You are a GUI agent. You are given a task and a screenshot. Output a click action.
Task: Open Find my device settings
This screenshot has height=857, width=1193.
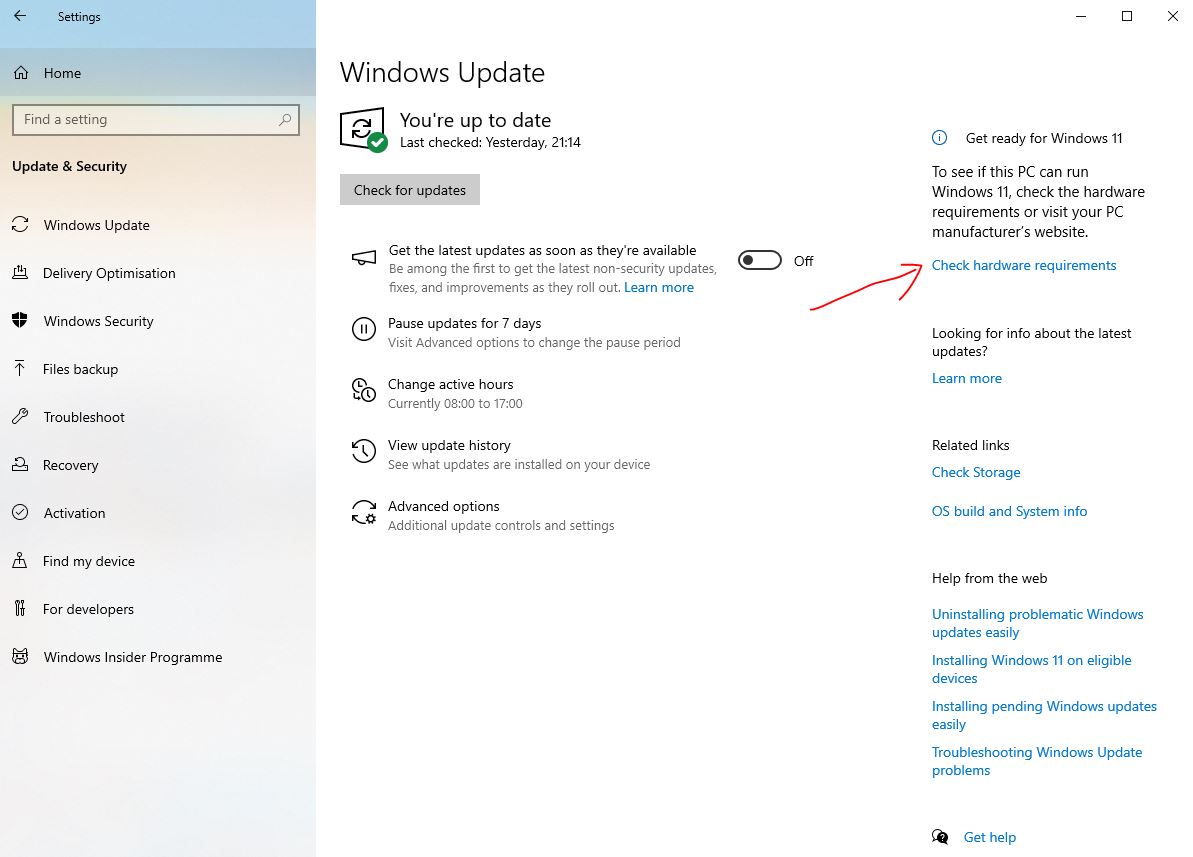(157, 560)
